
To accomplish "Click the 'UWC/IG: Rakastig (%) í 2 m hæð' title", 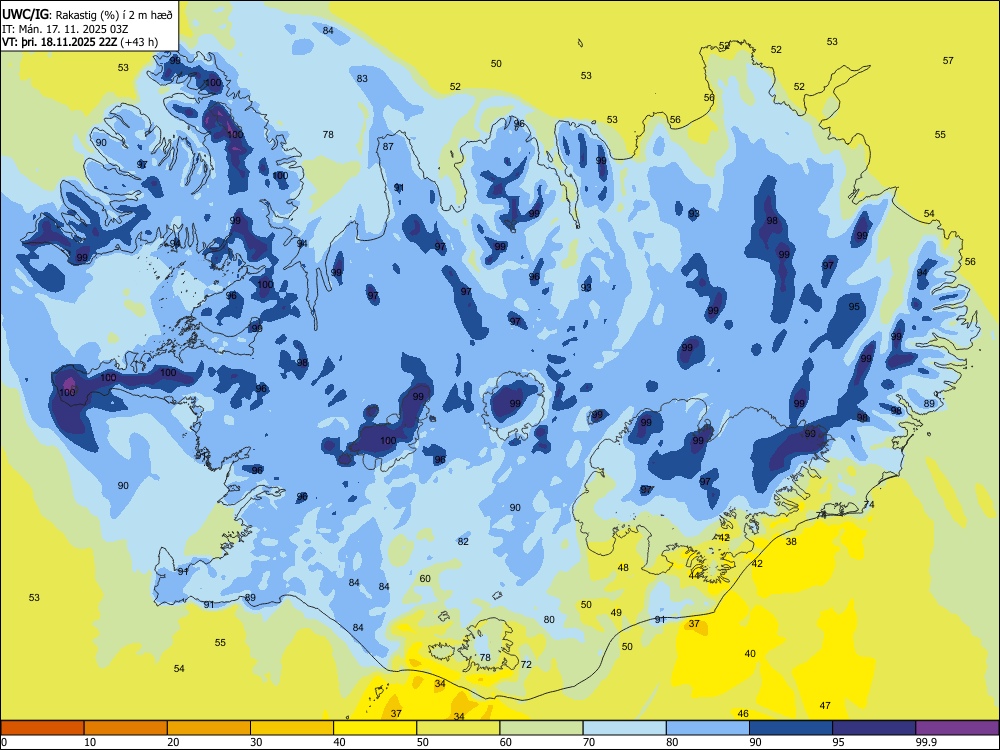I will point(87,15).
